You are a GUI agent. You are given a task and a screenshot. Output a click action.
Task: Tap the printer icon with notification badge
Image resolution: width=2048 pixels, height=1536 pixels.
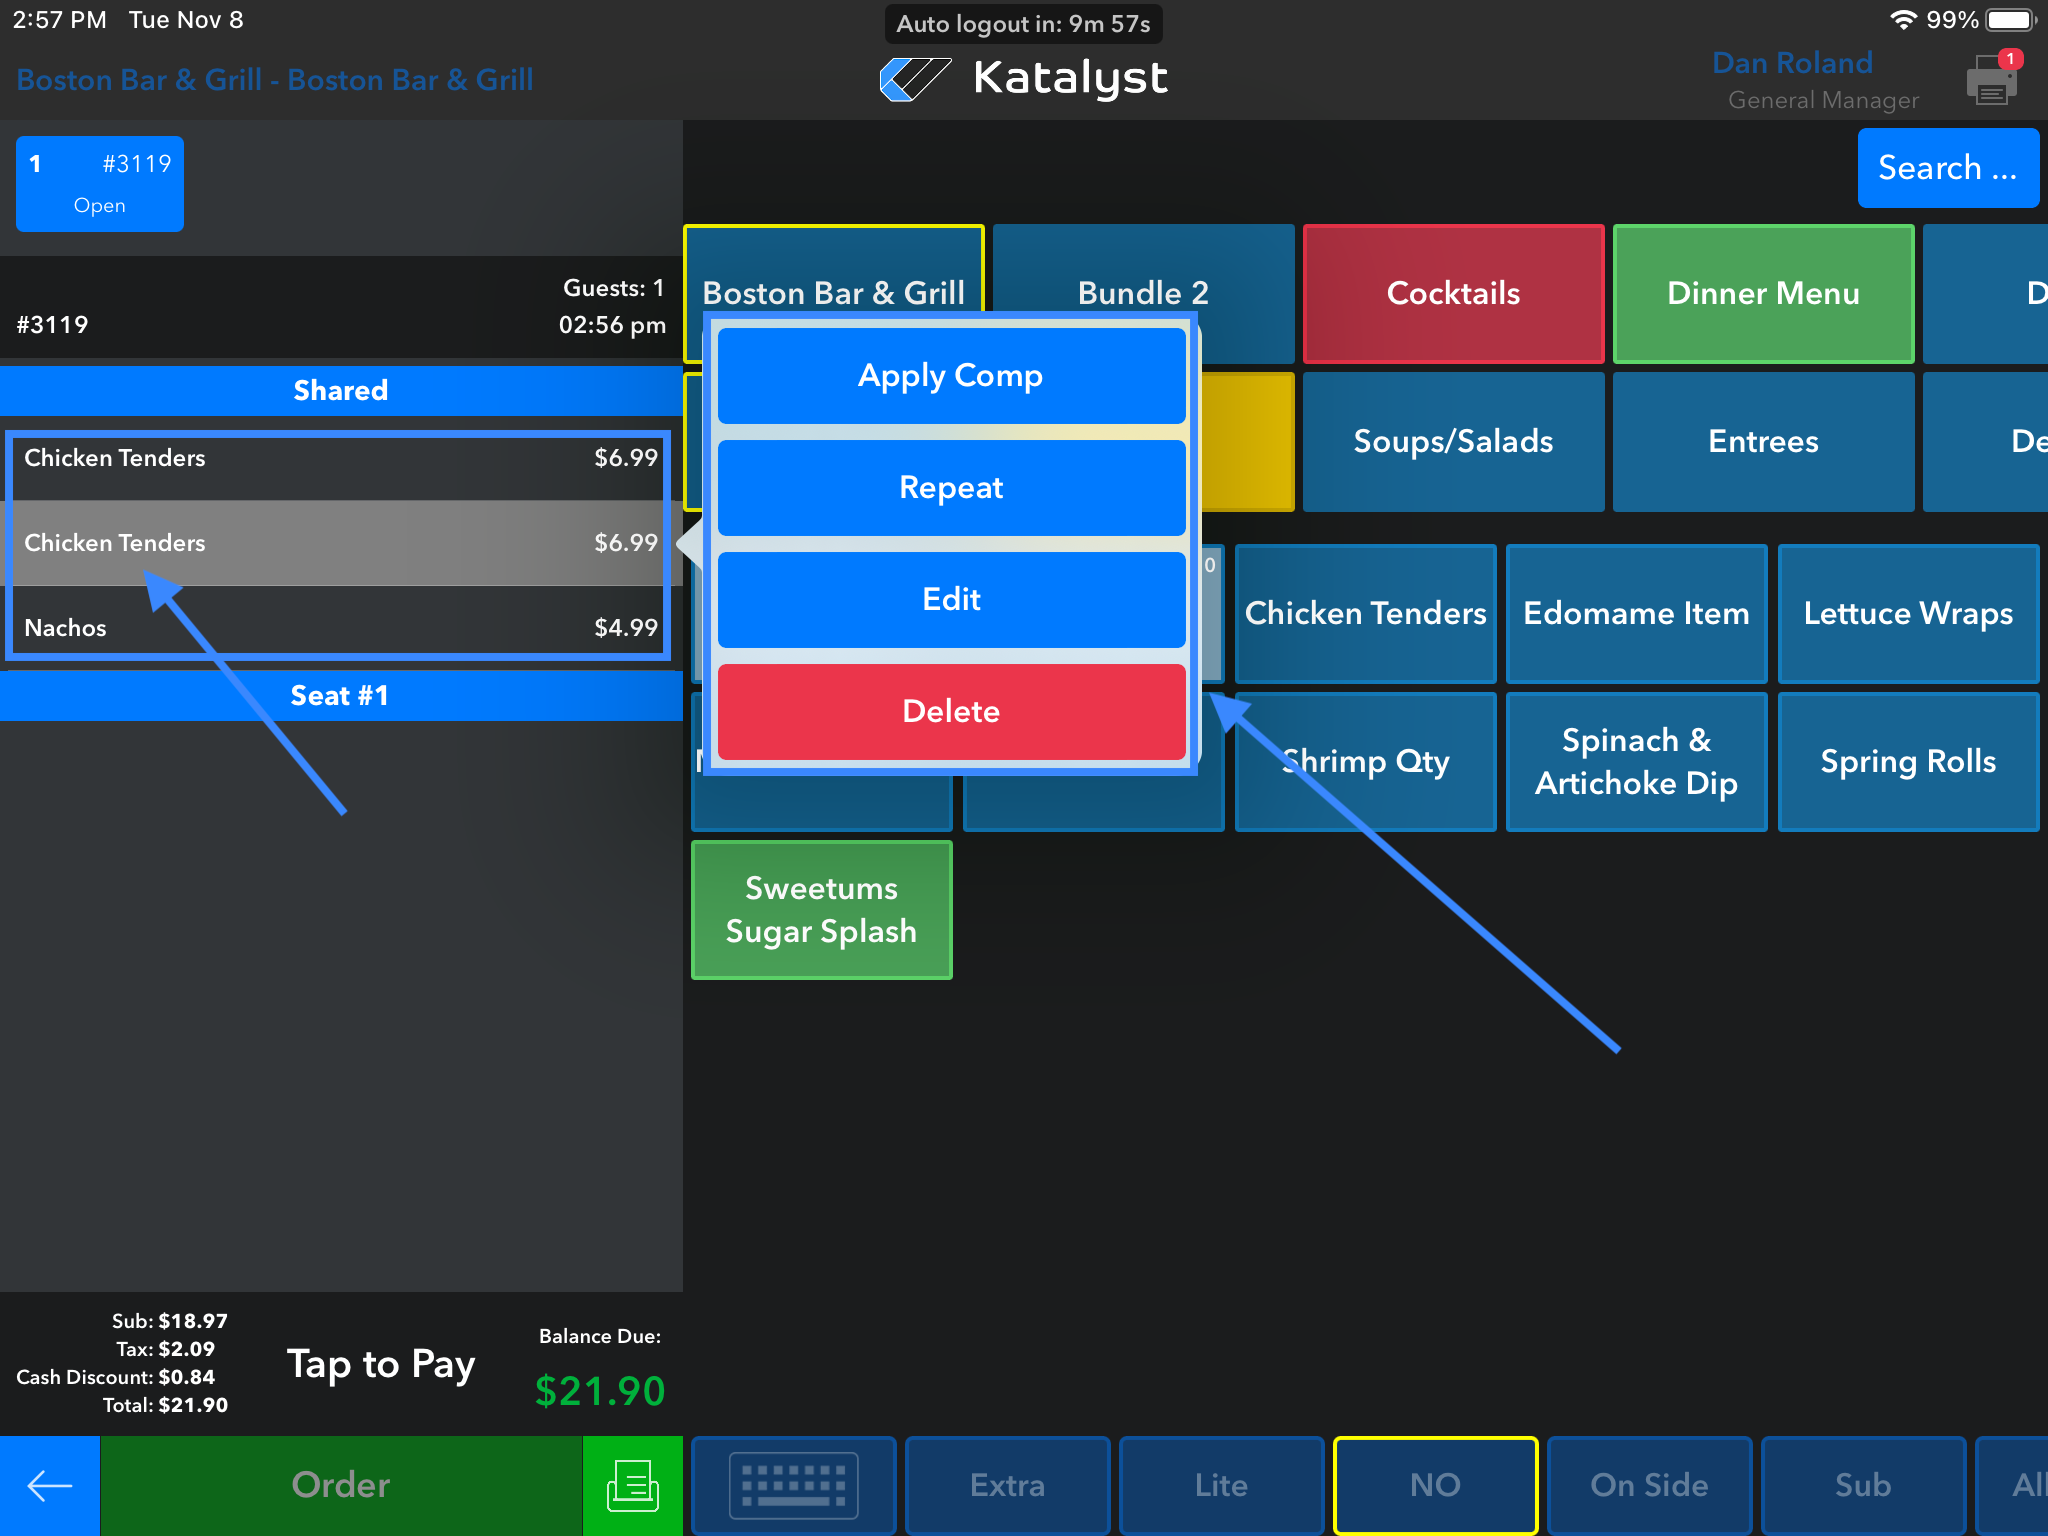[x=1992, y=80]
